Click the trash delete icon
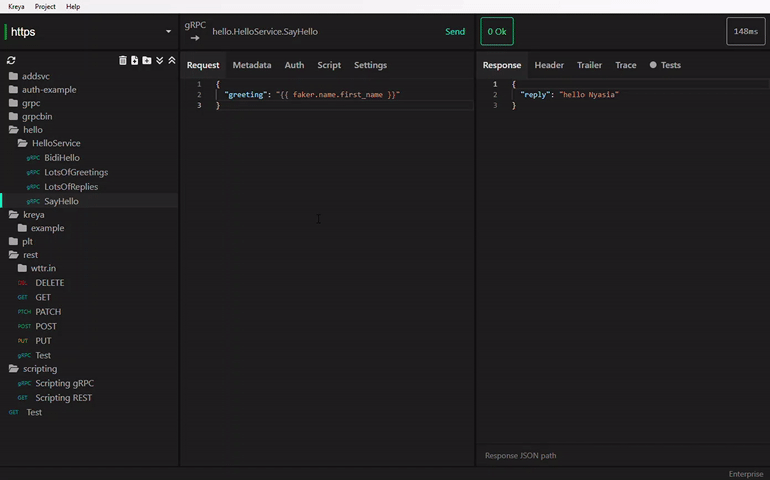This screenshot has height=480, width=770. (123, 60)
